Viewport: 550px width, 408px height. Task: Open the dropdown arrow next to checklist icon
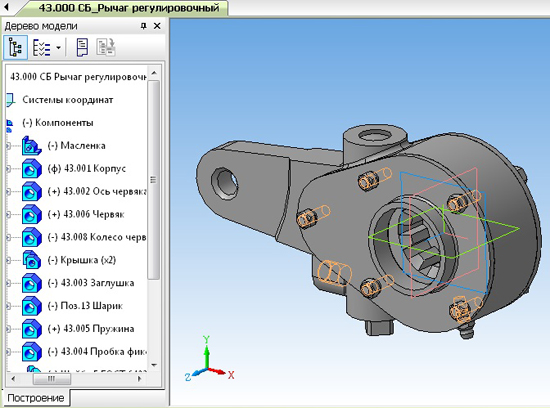pos(58,47)
